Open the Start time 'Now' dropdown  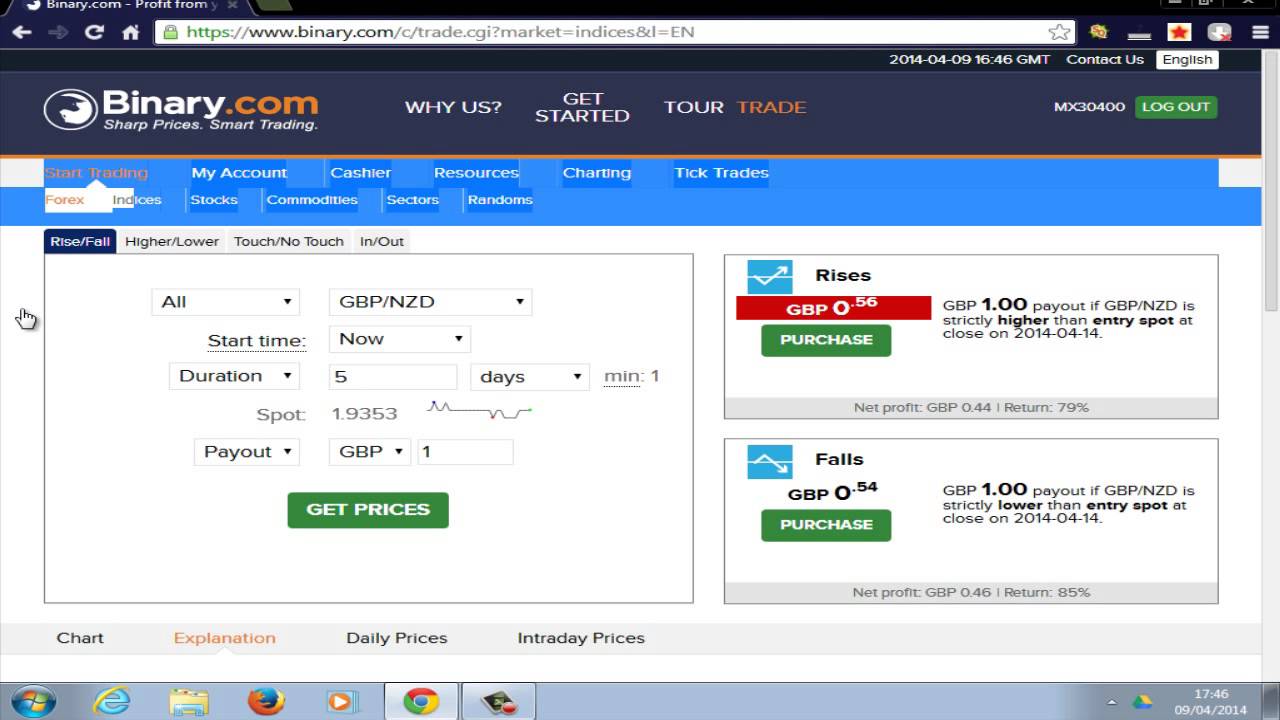[400, 339]
